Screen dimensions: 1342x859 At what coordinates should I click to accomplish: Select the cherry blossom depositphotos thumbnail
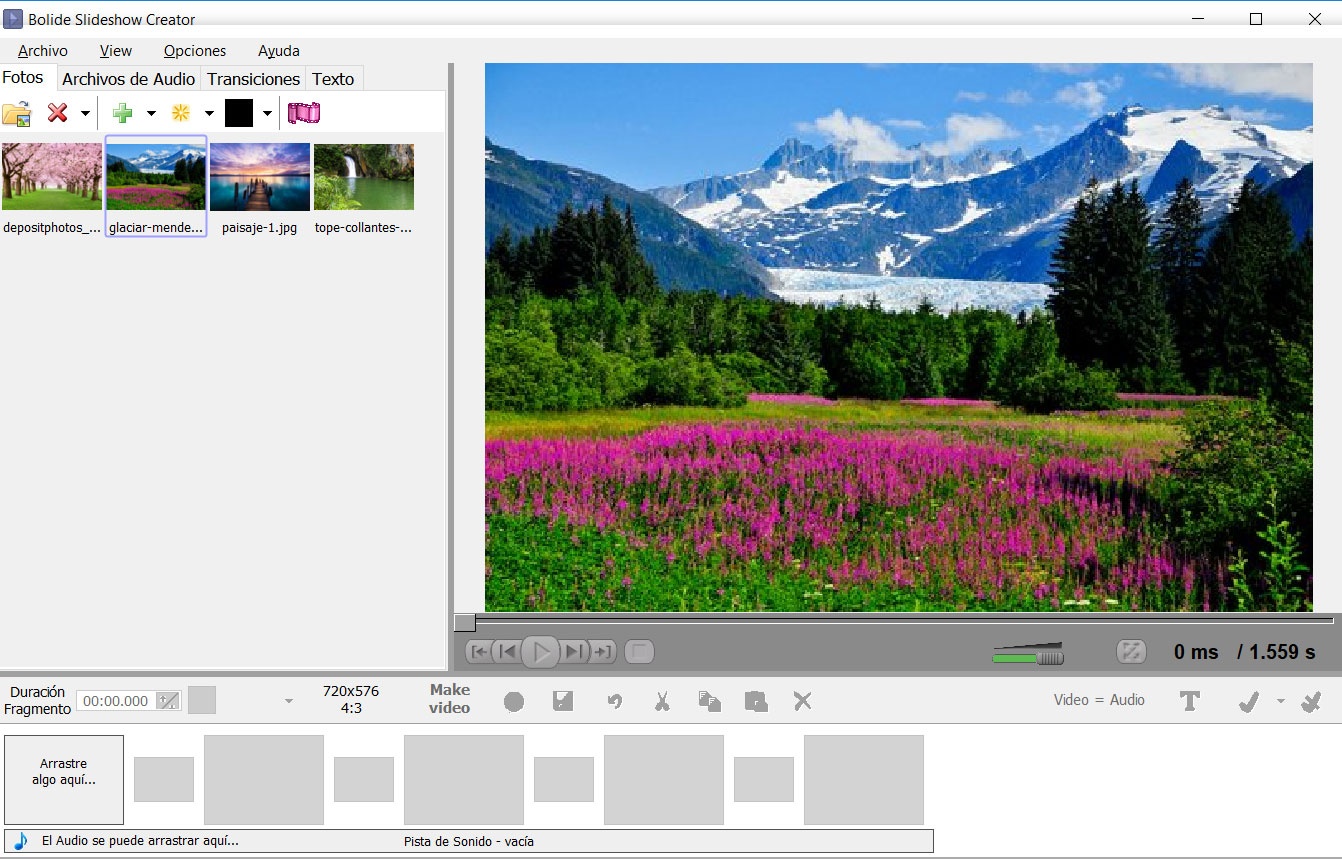point(52,188)
